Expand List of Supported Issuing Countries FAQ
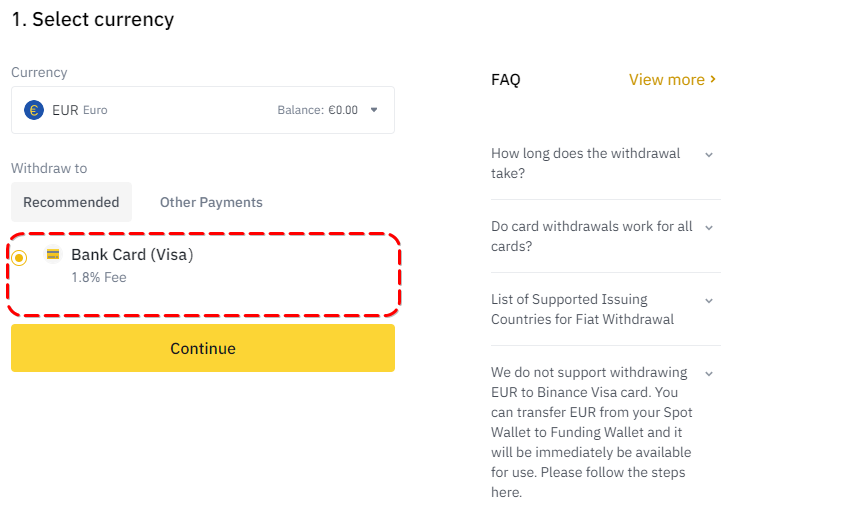Viewport: 857px width, 516px height. [708, 300]
